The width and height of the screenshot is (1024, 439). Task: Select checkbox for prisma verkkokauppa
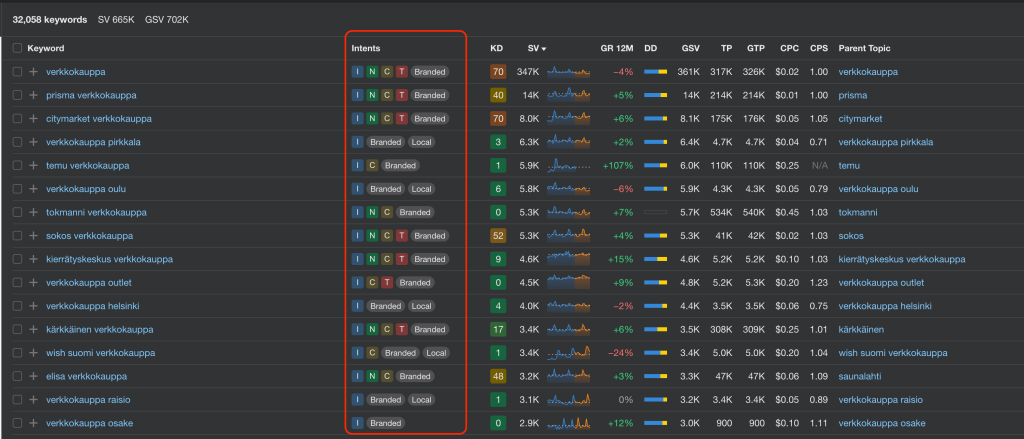click(x=18, y=95)
